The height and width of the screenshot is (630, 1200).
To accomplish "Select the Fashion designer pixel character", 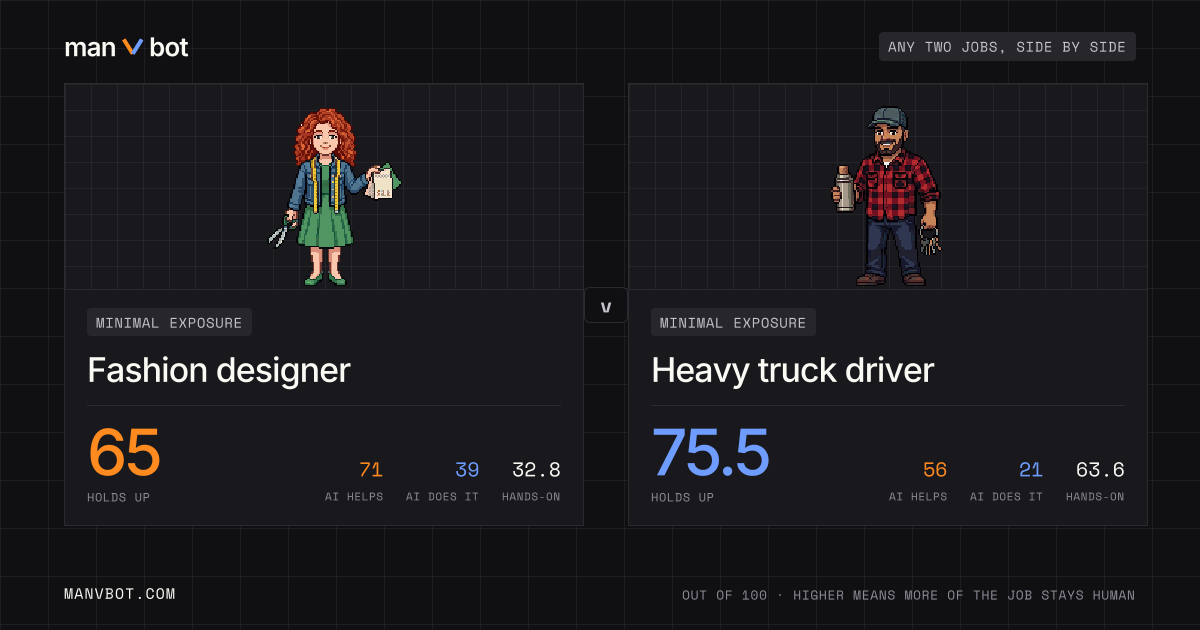I will pos(334,196).
